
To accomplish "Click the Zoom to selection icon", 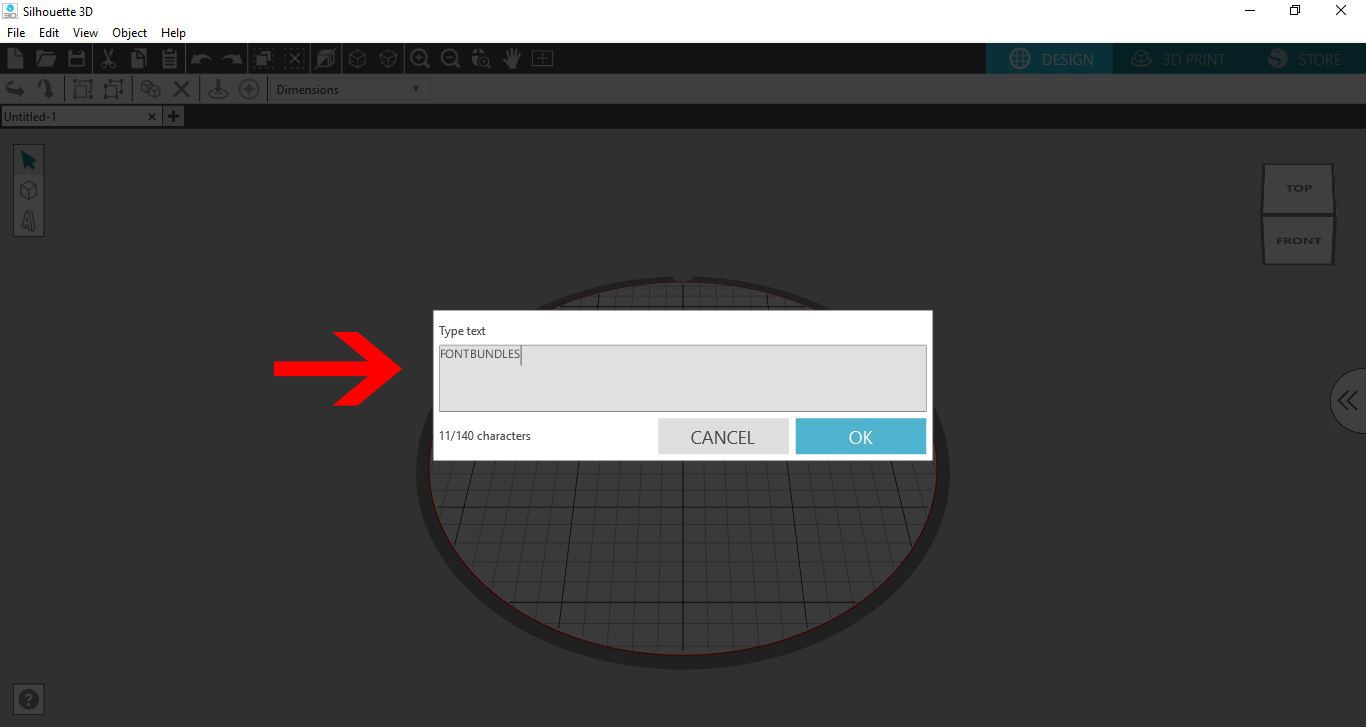I will click(x=481, y=59).
